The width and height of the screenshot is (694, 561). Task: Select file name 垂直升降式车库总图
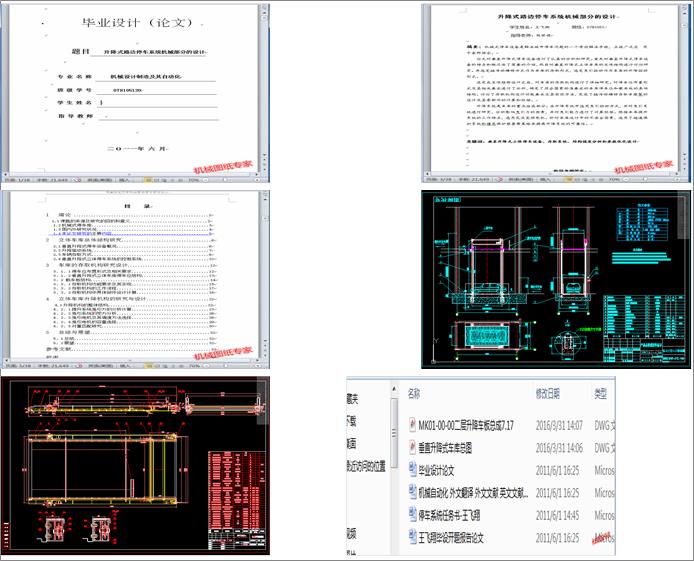tap(445, 448)
